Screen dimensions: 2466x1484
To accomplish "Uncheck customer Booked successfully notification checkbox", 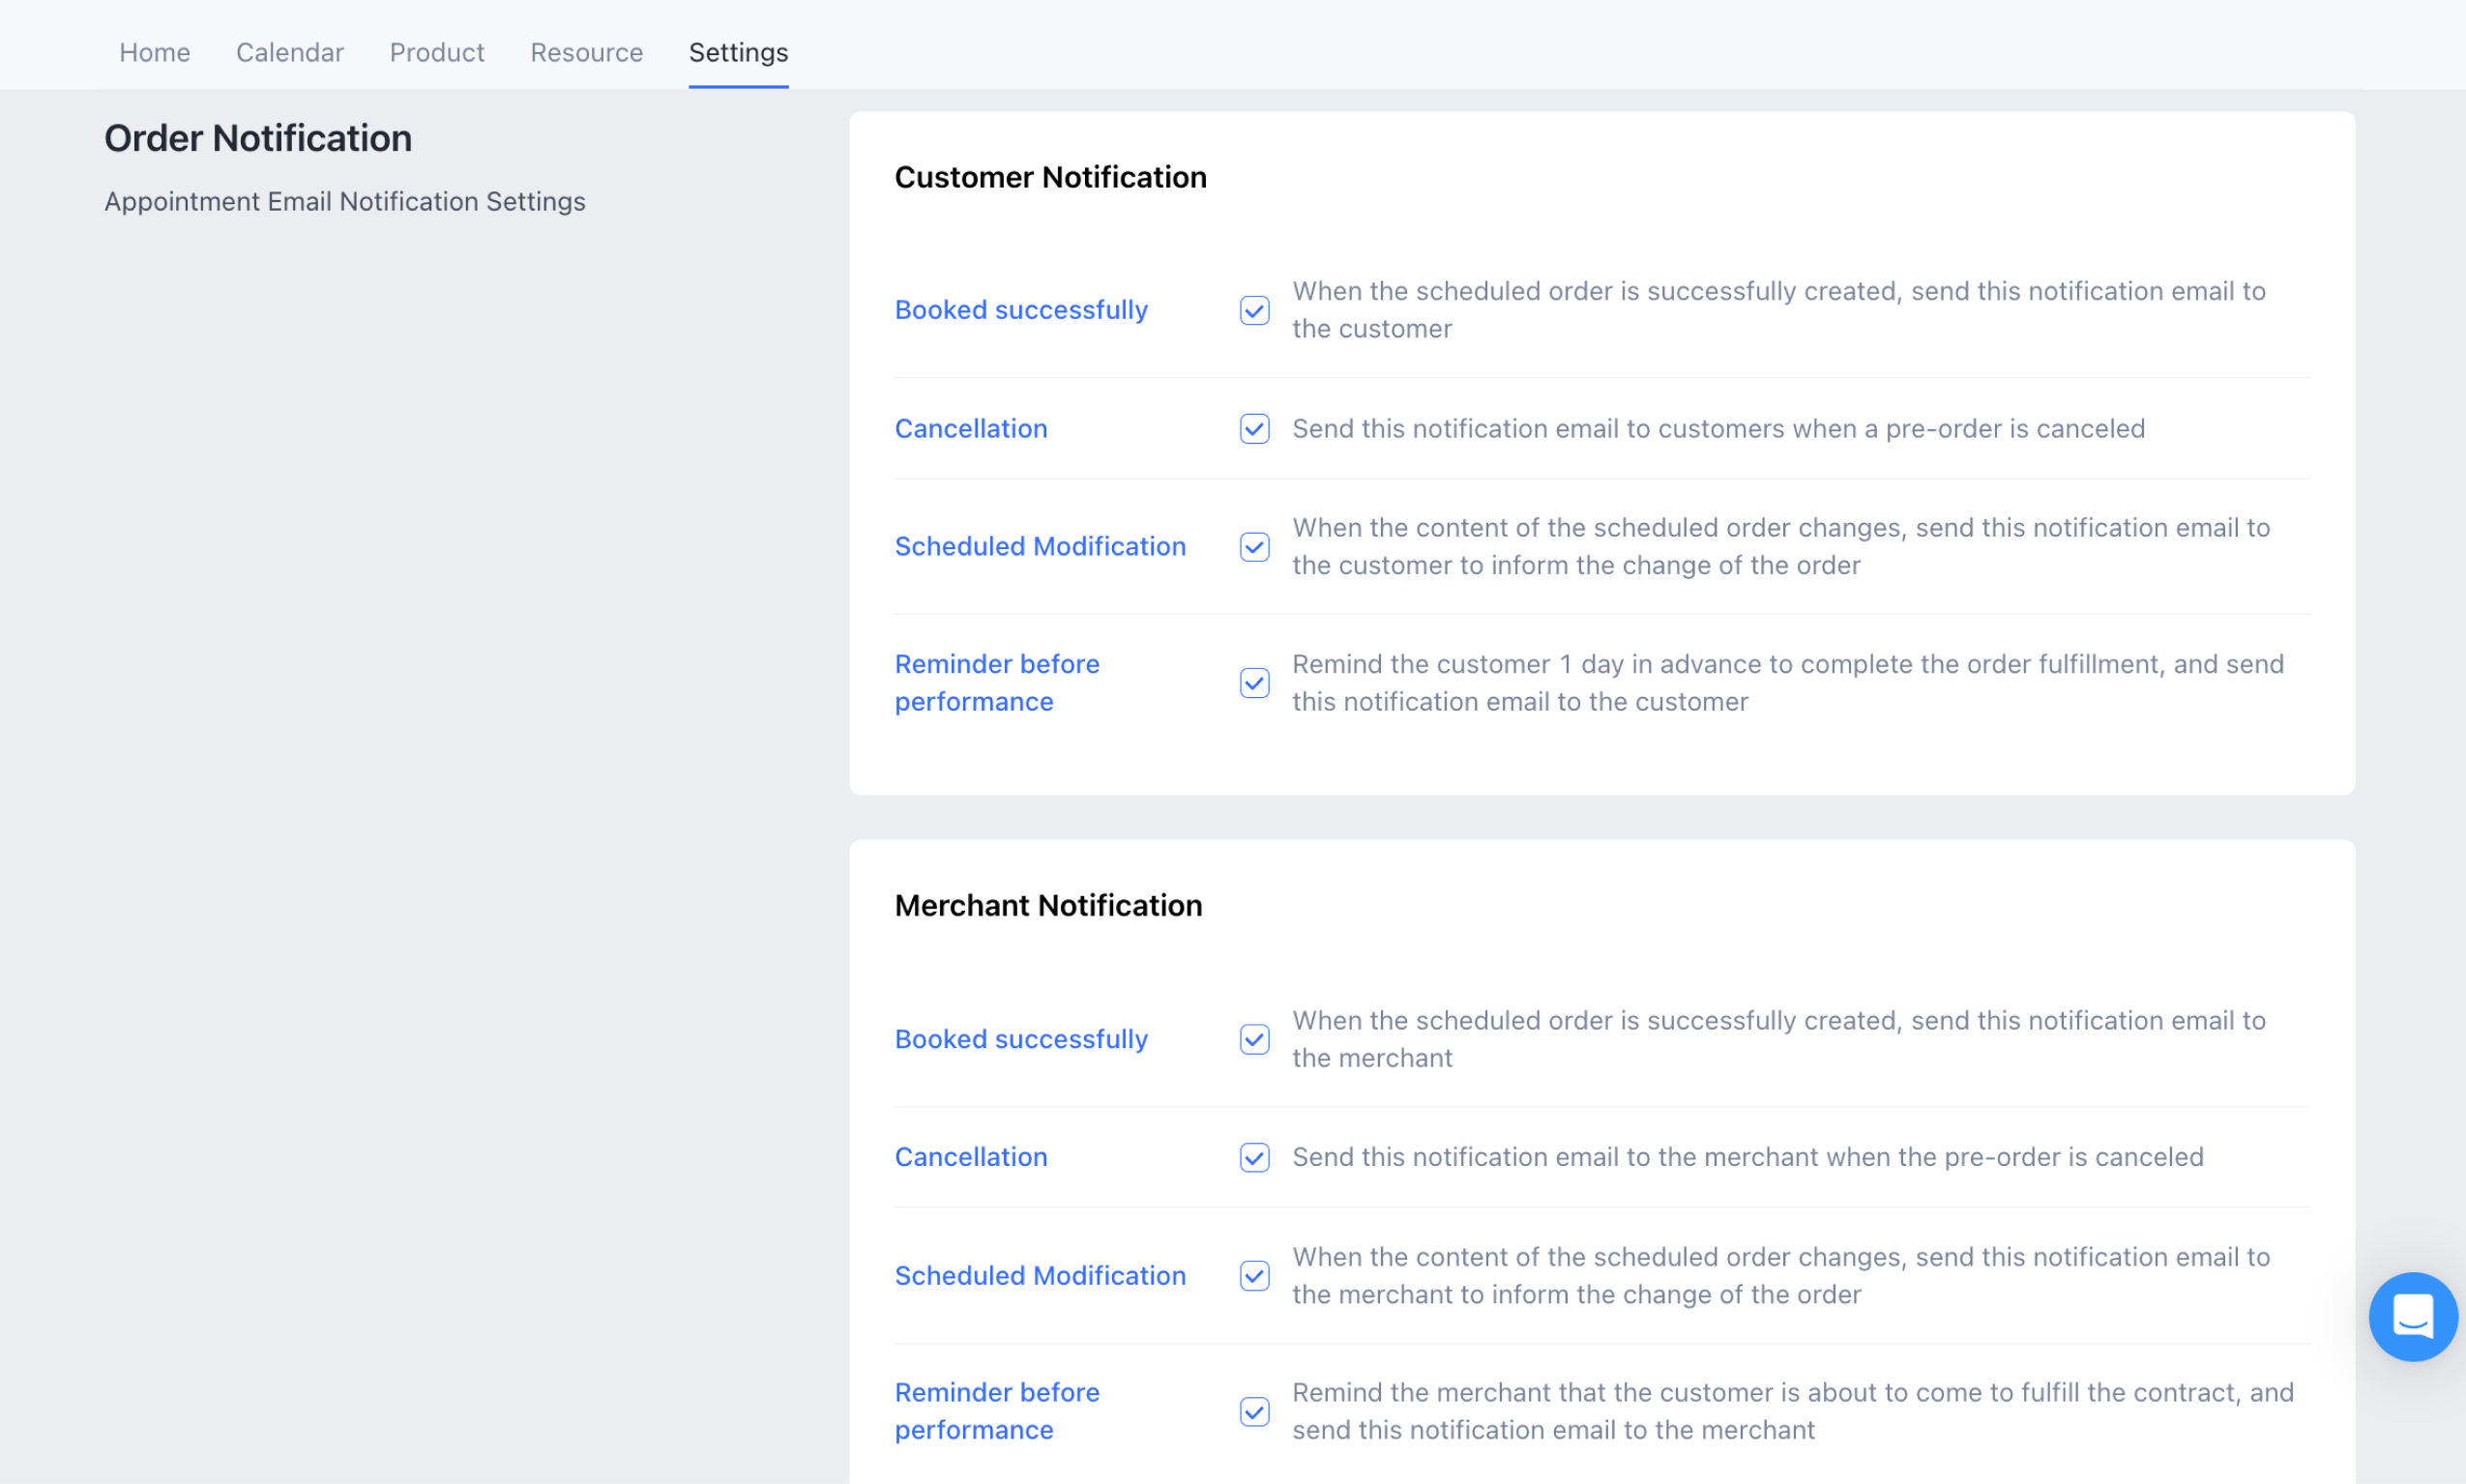I will pyautogui.click(x=1254, y=310).
